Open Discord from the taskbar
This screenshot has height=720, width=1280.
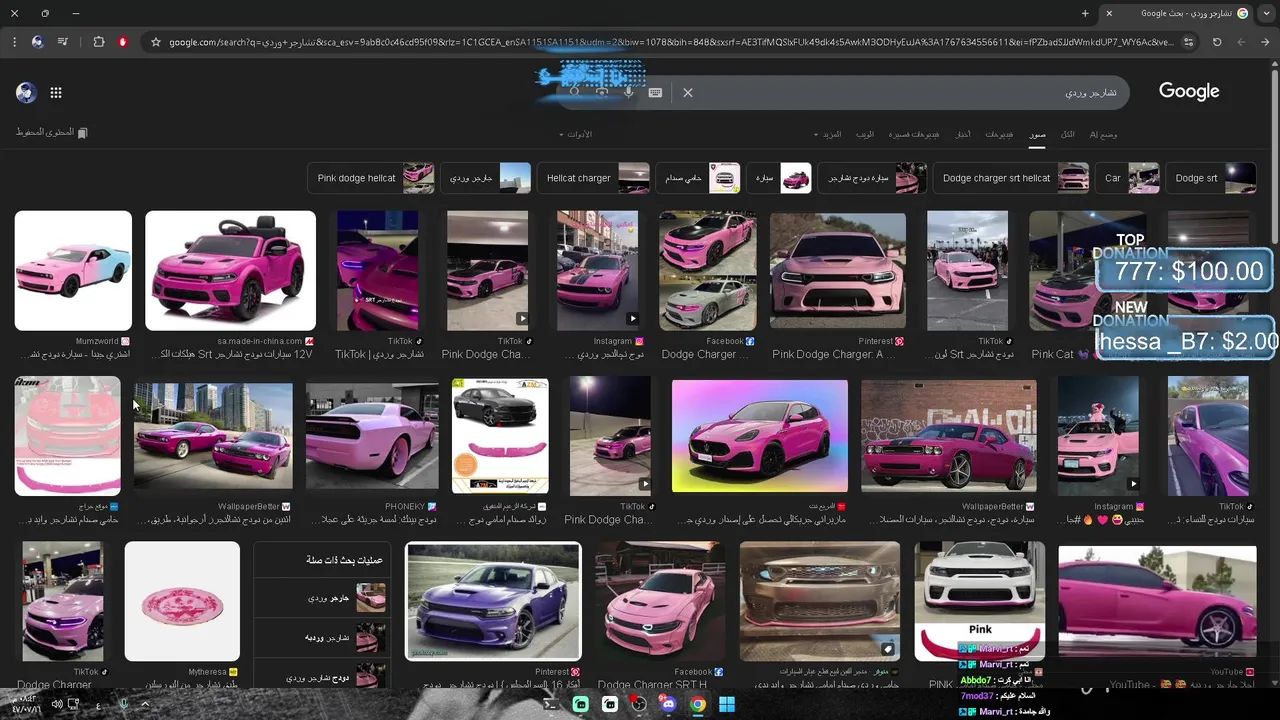point(668,704)
